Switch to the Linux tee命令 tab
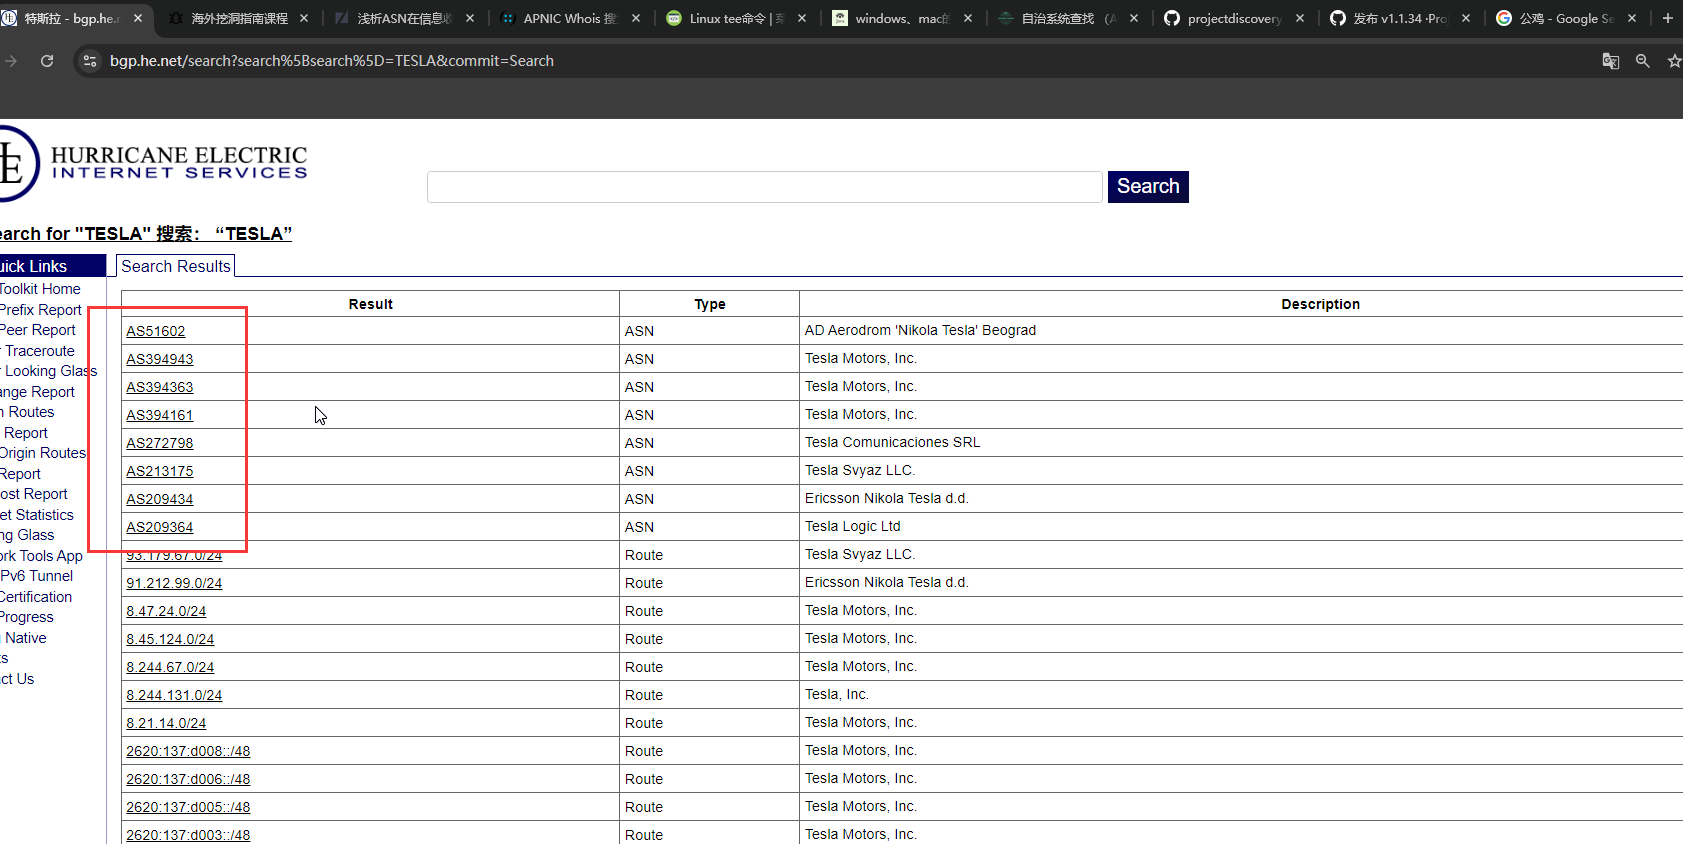 [737, 18]
